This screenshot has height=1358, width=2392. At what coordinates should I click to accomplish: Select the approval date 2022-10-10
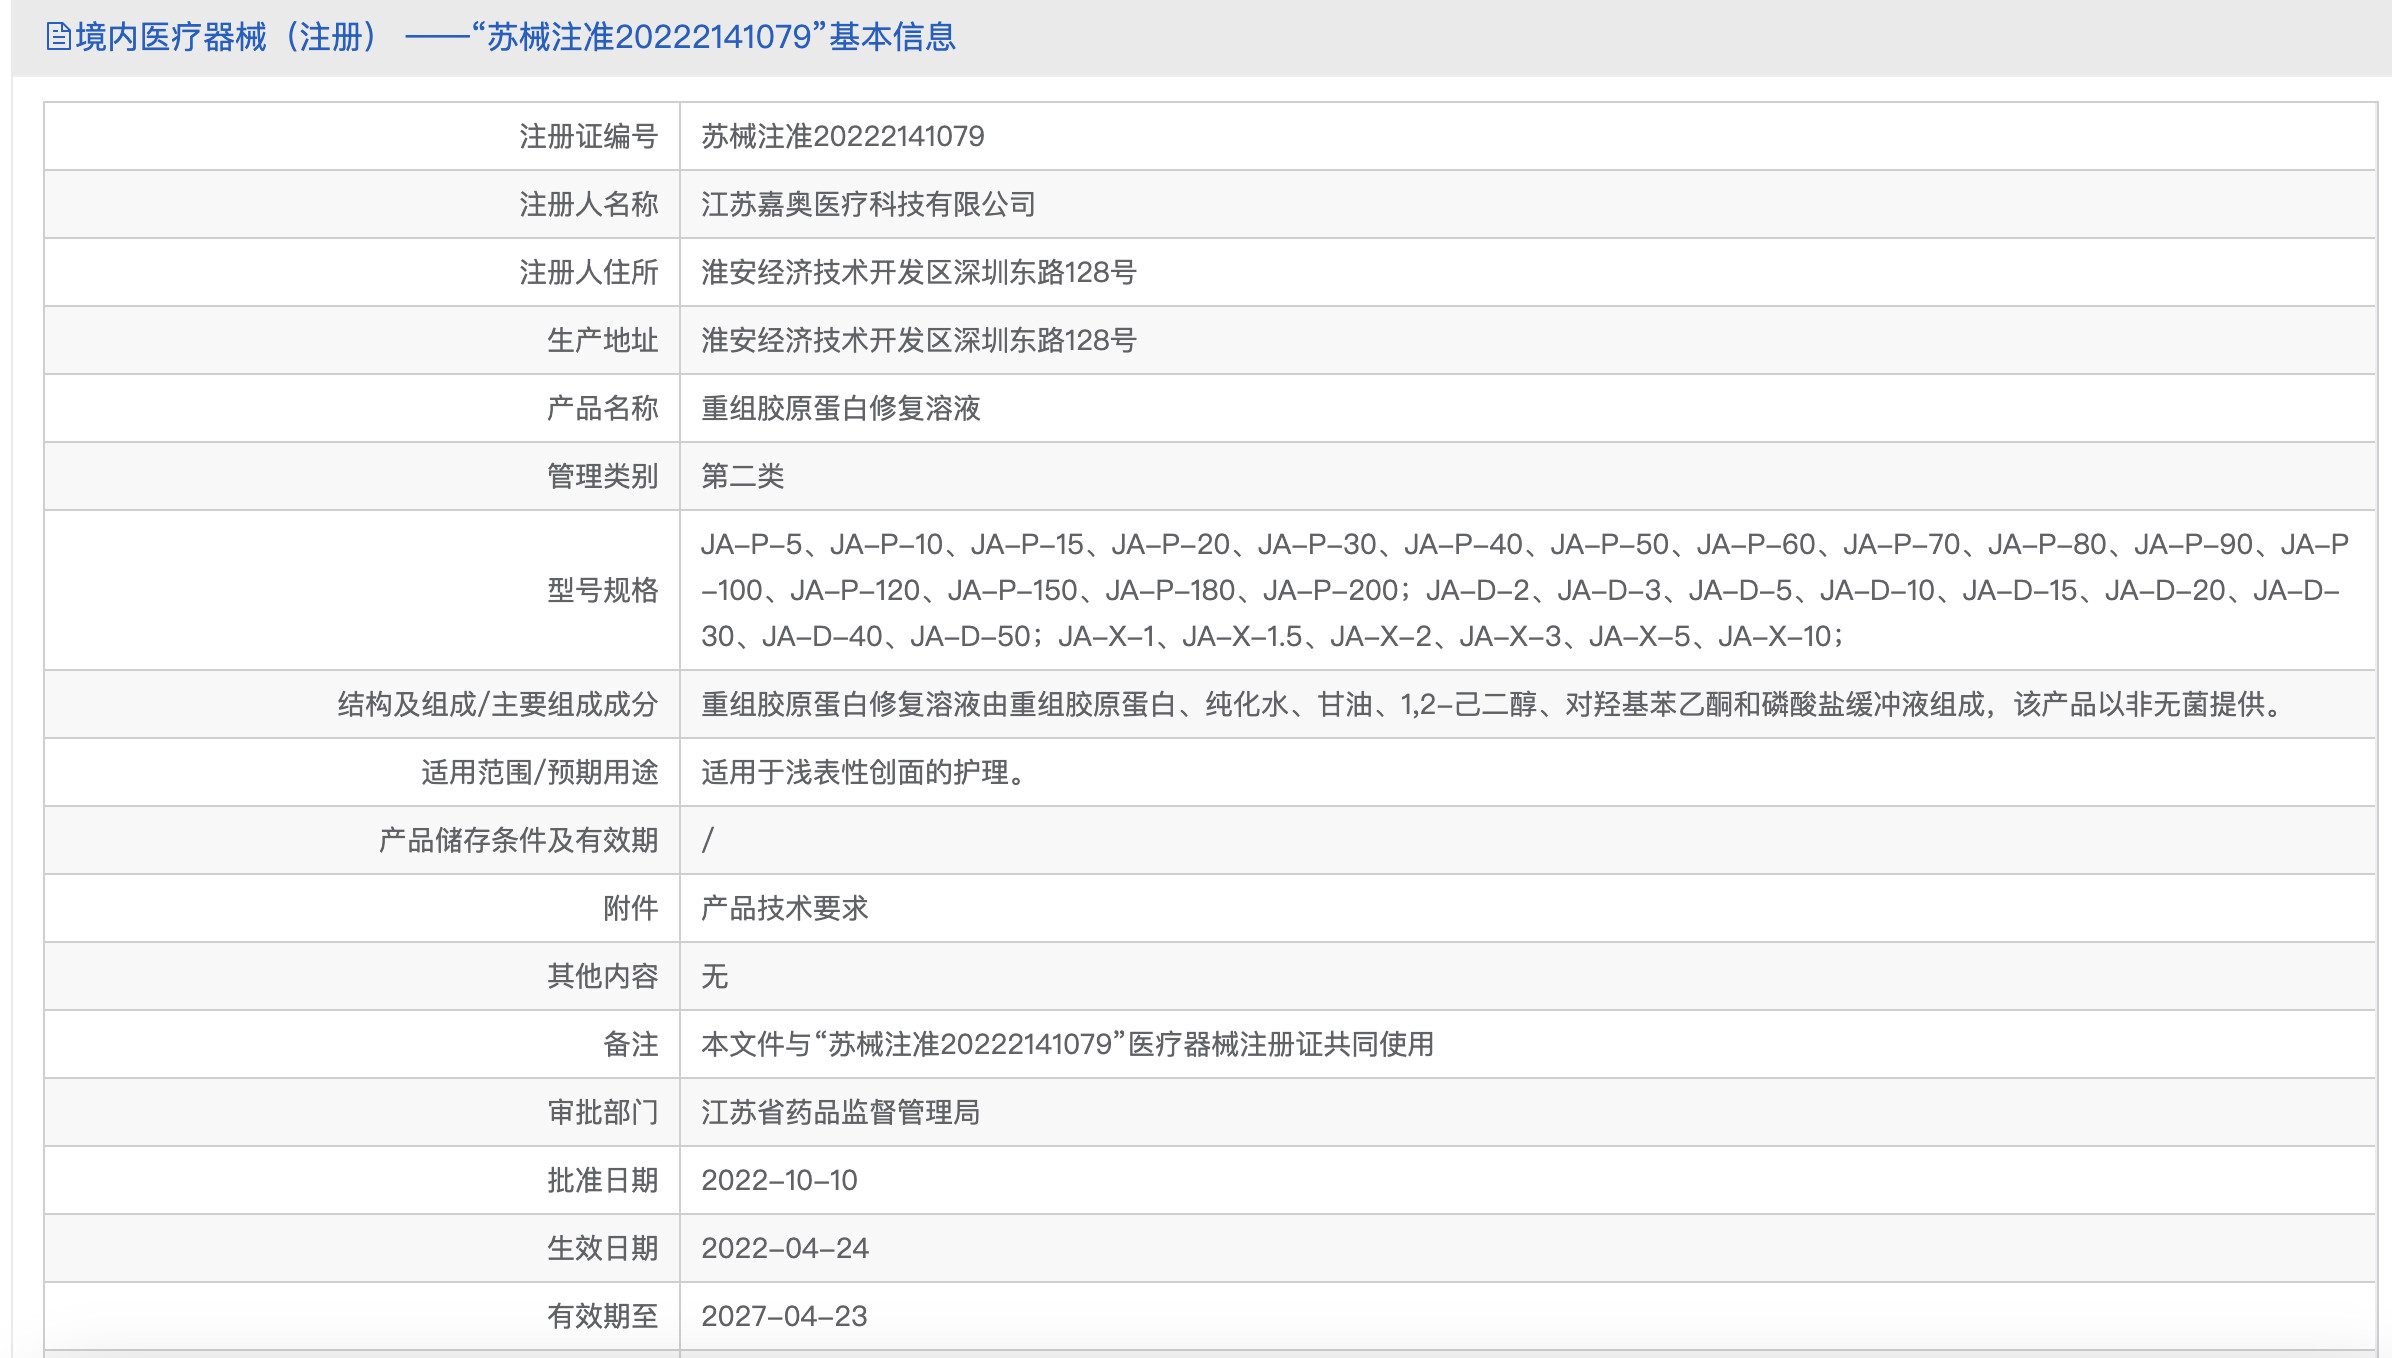tap(779, 1180)
